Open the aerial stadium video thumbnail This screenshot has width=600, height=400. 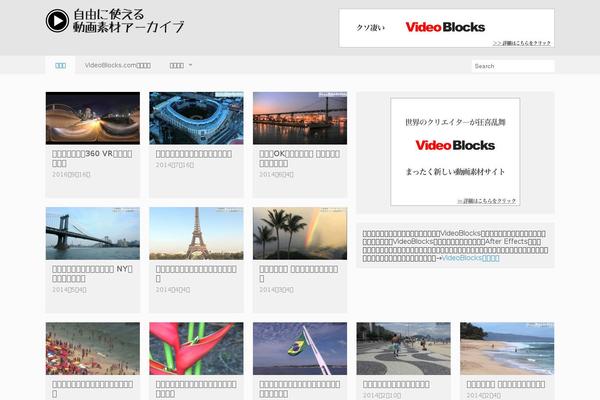pos(196,118)
